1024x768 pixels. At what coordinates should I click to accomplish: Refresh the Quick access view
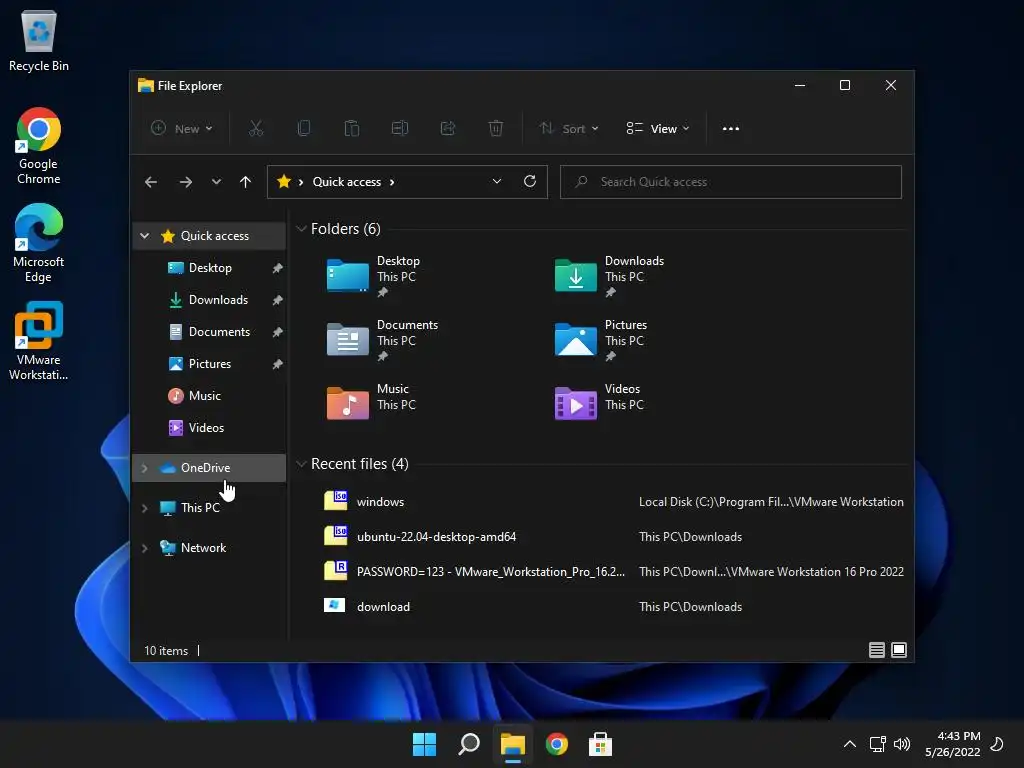click(530, 181)
